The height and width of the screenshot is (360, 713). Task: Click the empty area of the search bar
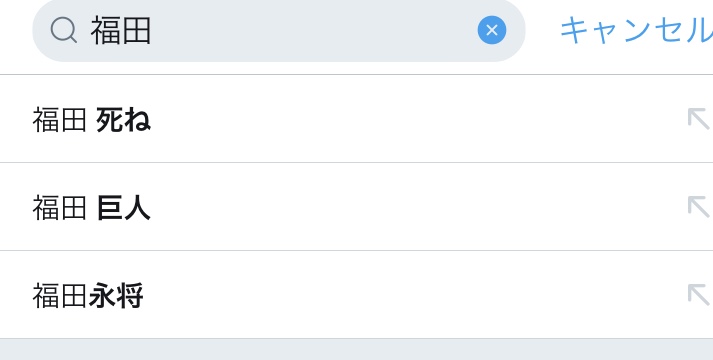tap(314, 30)
